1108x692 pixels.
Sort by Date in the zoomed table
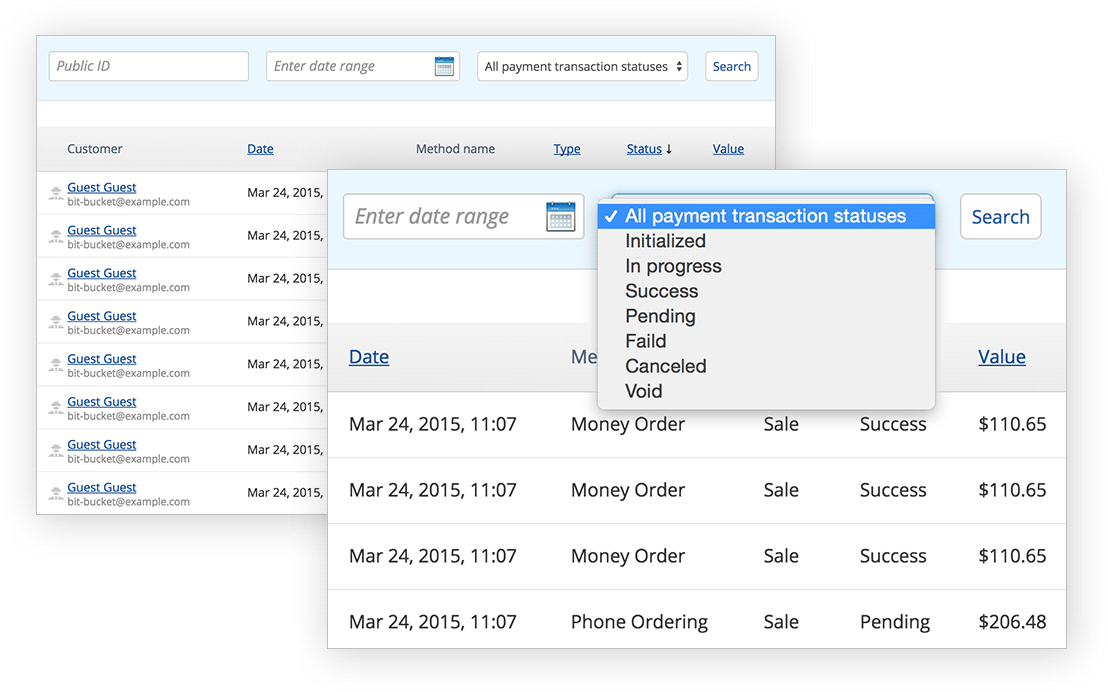click(368, 357)
